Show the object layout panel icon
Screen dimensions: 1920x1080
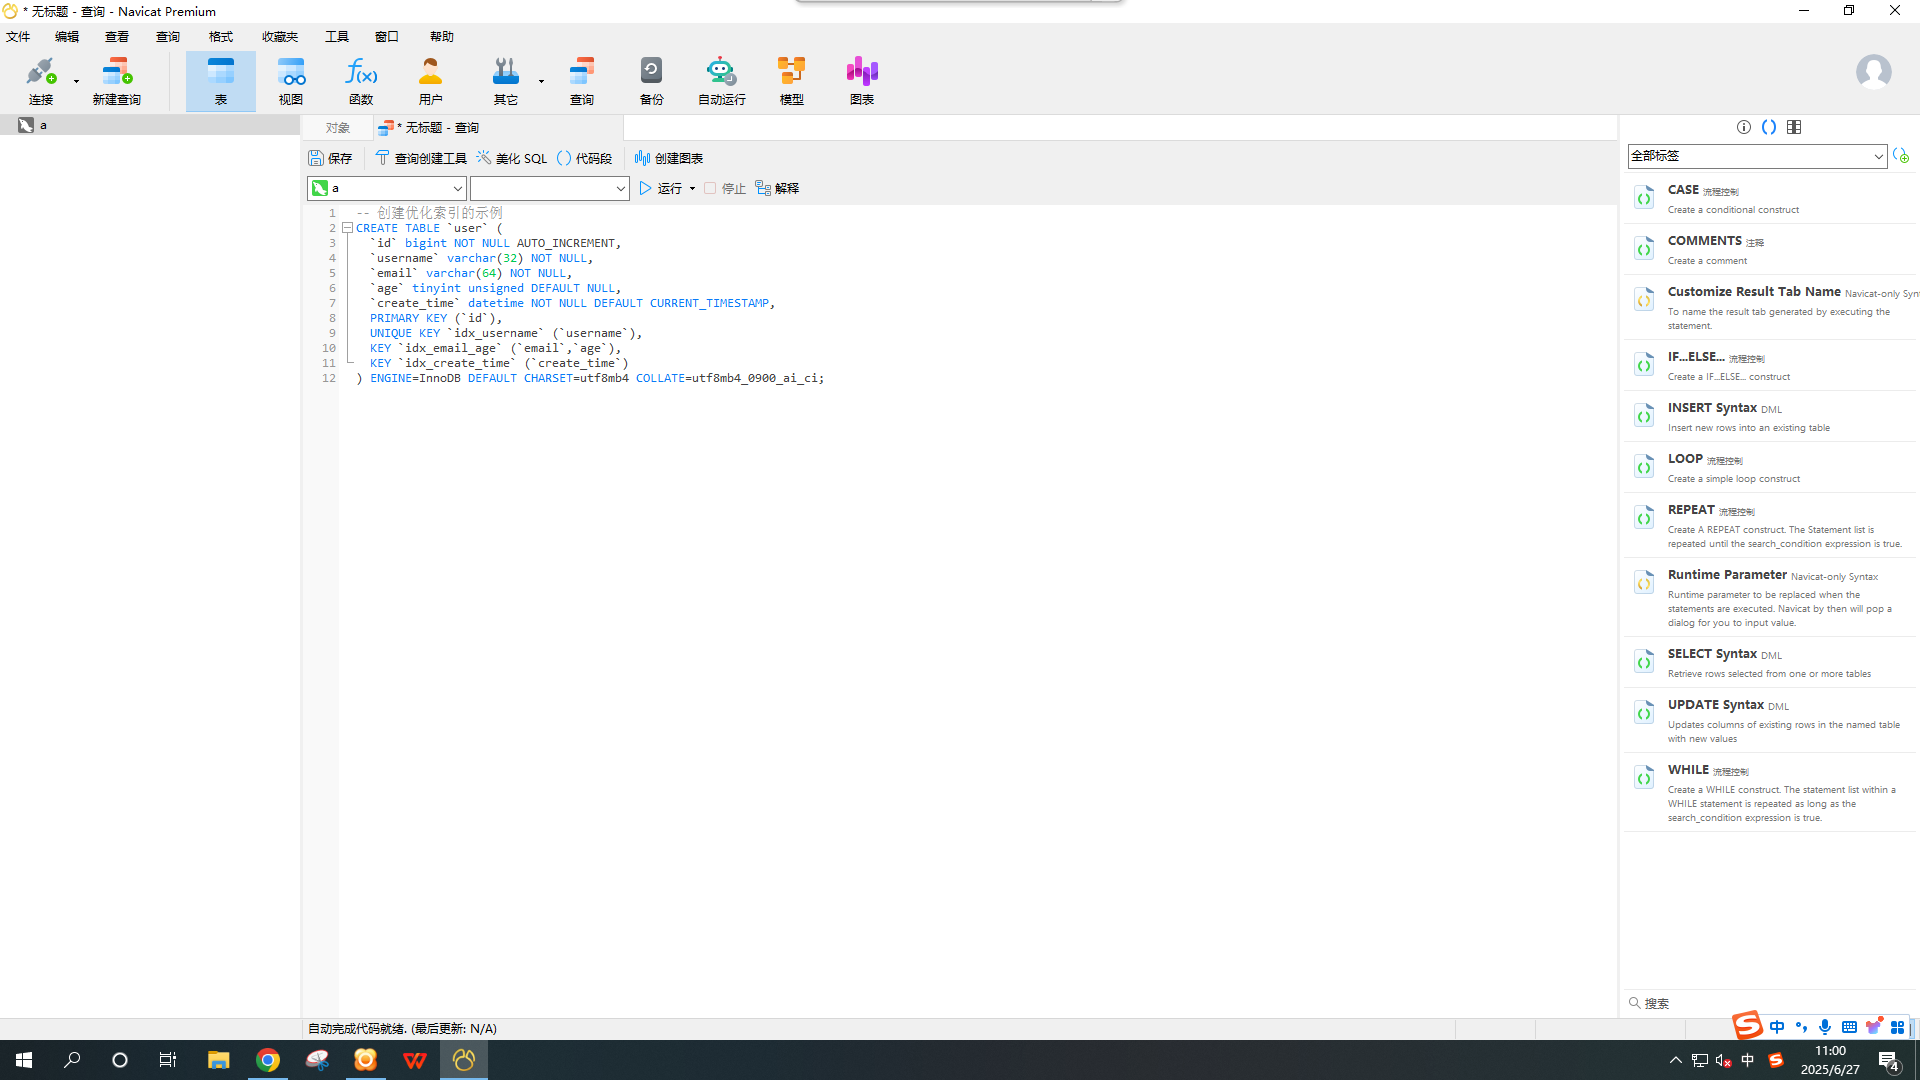1794,127
